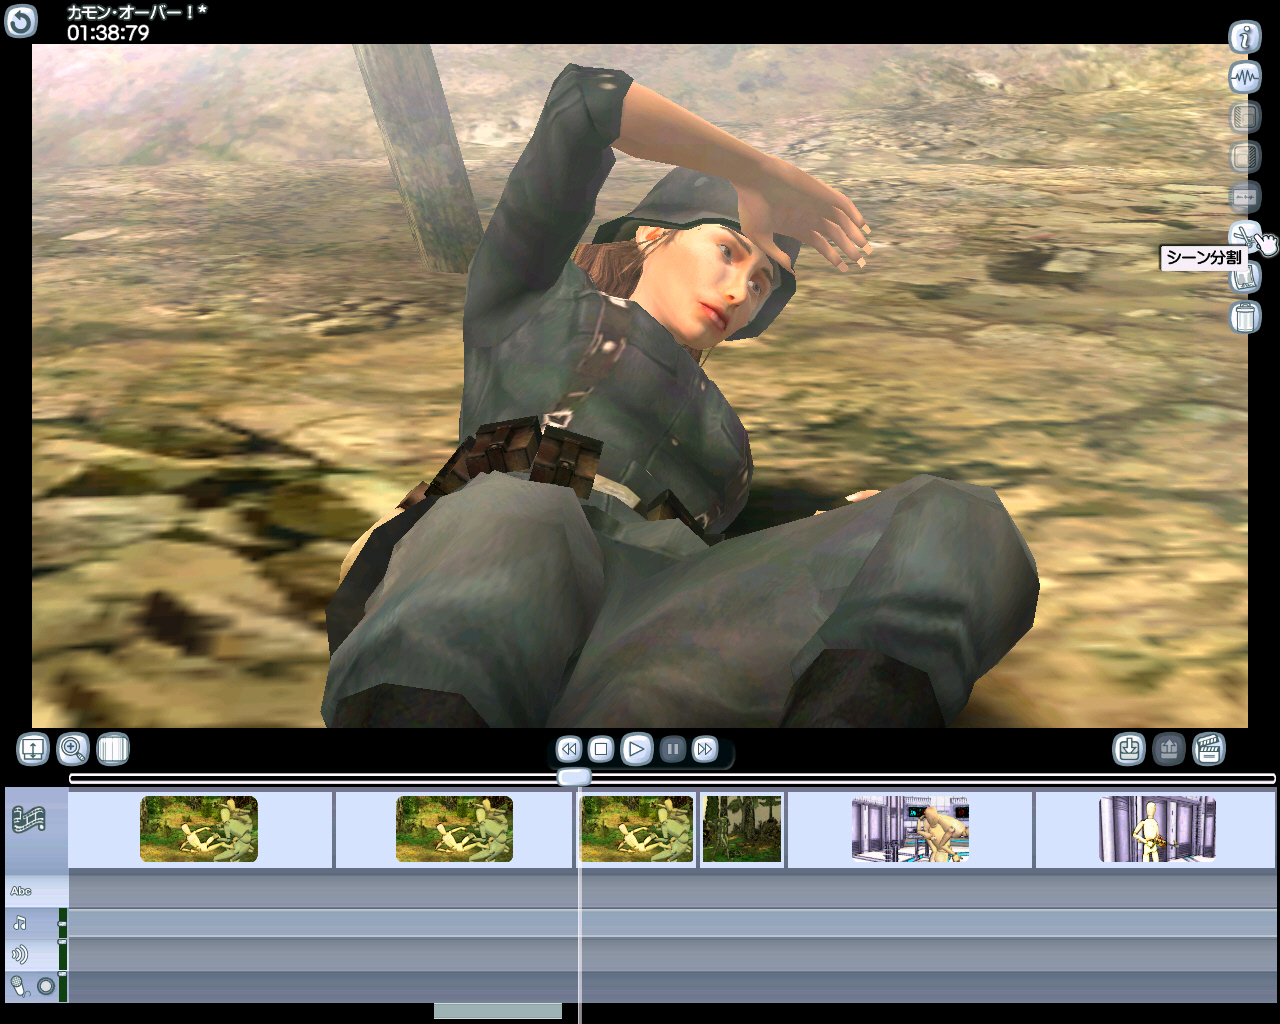The height and width of the screenshot is (1024, 1280).
Task: Select the sound effects speaker track icon
Action: point(20,955)
